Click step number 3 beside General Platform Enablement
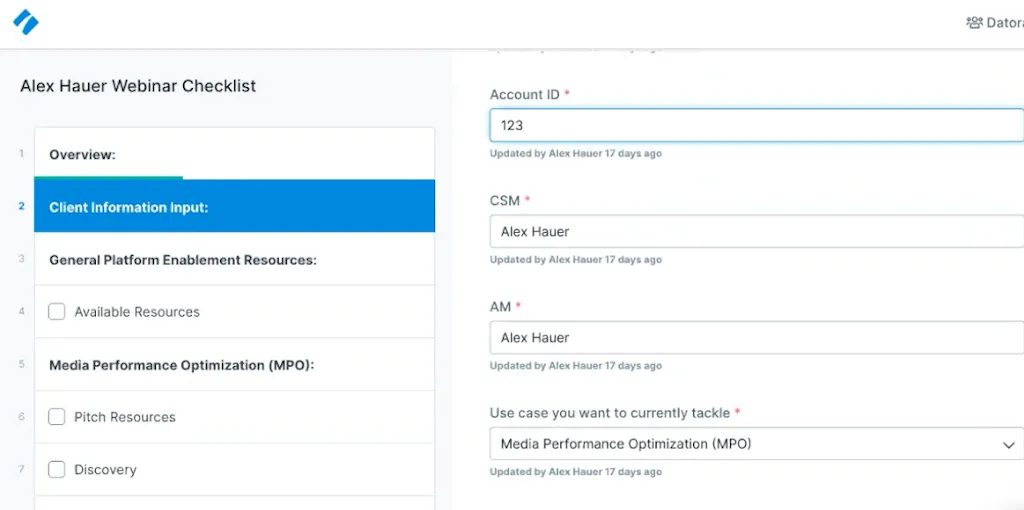The height and width of the screenshot is (510, 1024). [22, 259]
